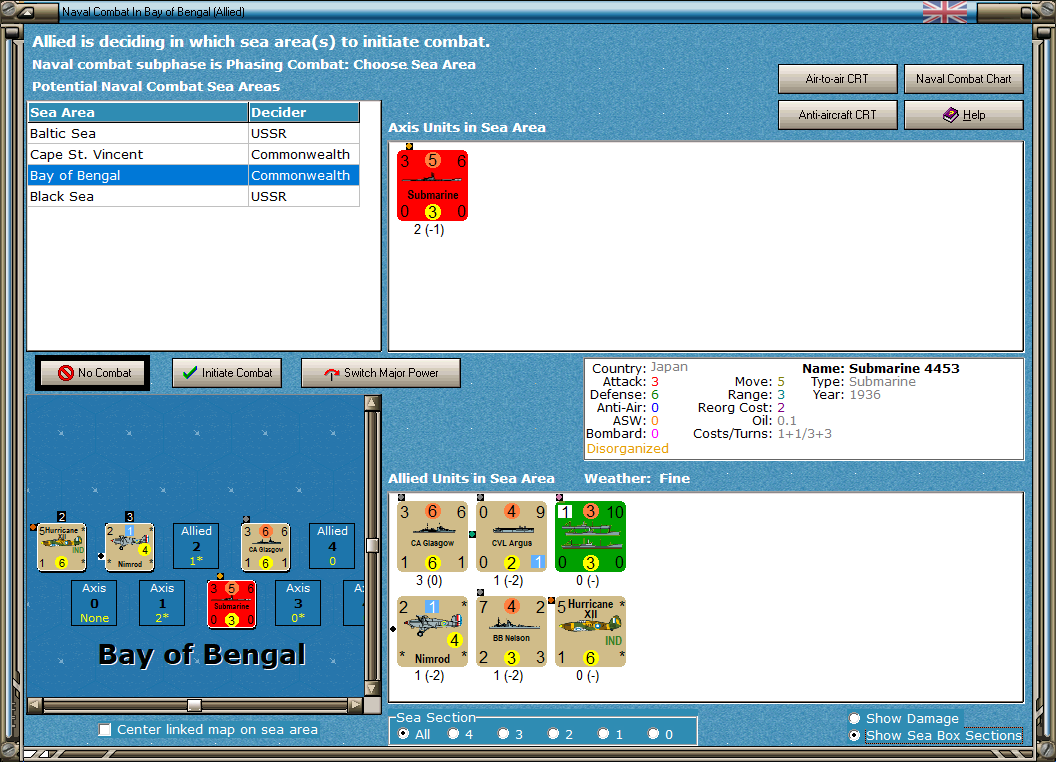Open the Air-to-air CRT chart
The width and height of the screenshot is (1056, 762).
tap(837, 79)
